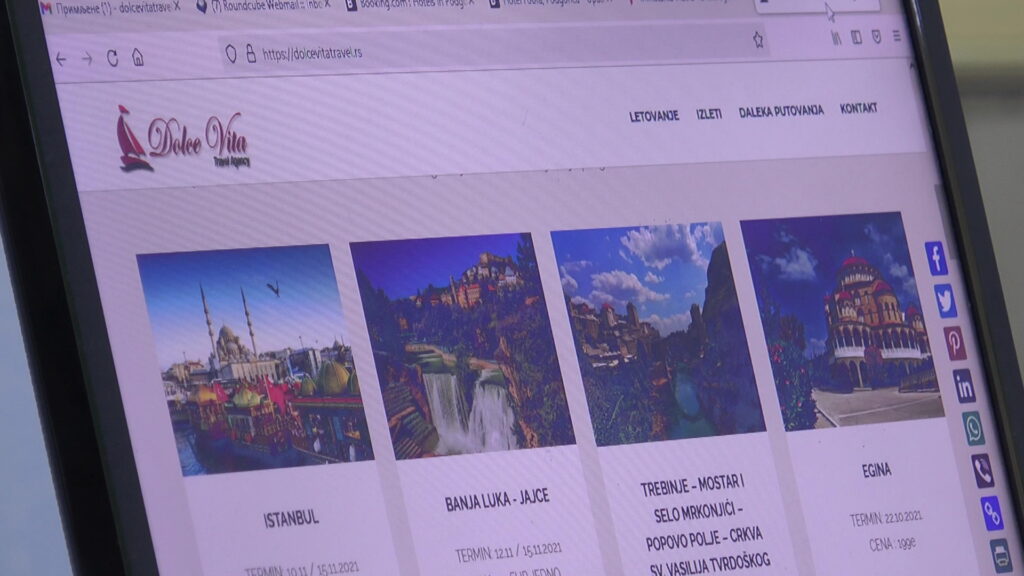Open the Istanbul trip photo
This screenshot has height=576, width=1024.
click(255, 359)
